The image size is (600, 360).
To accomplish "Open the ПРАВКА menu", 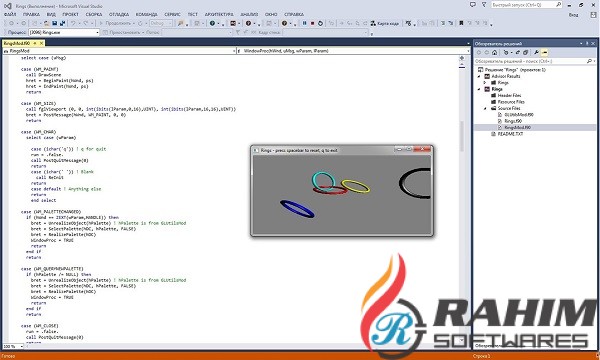I will [31, 15].
